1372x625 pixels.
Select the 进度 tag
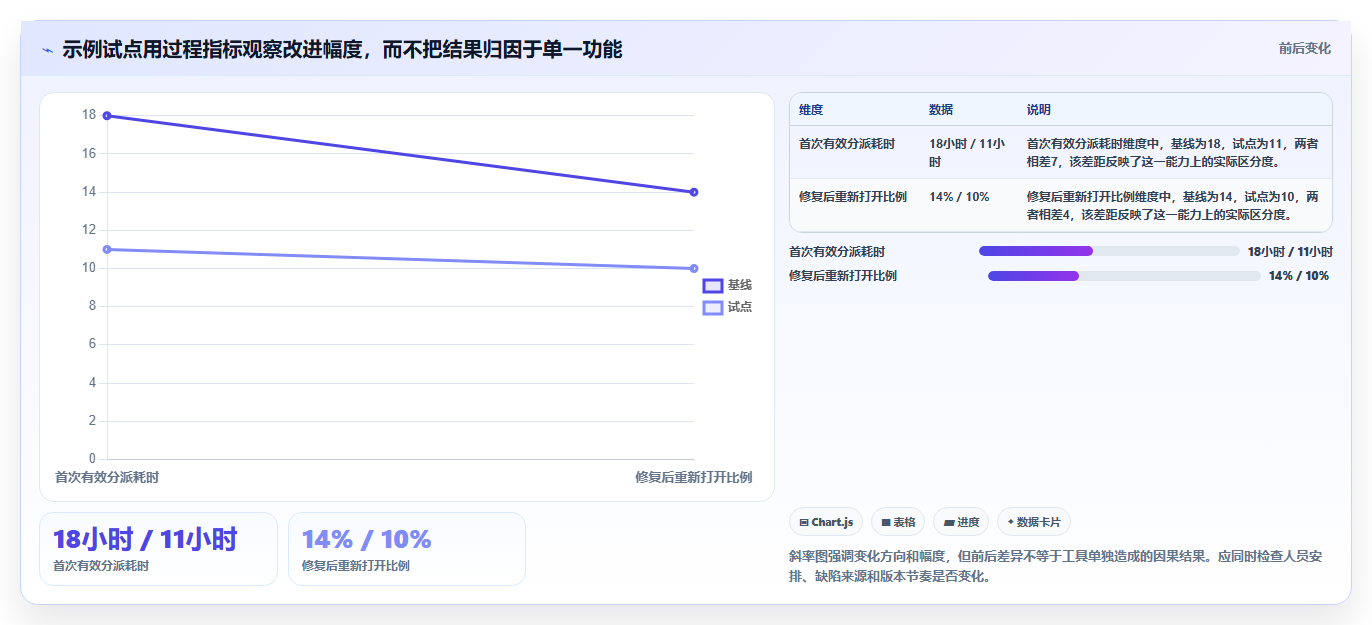pos(961,522)
